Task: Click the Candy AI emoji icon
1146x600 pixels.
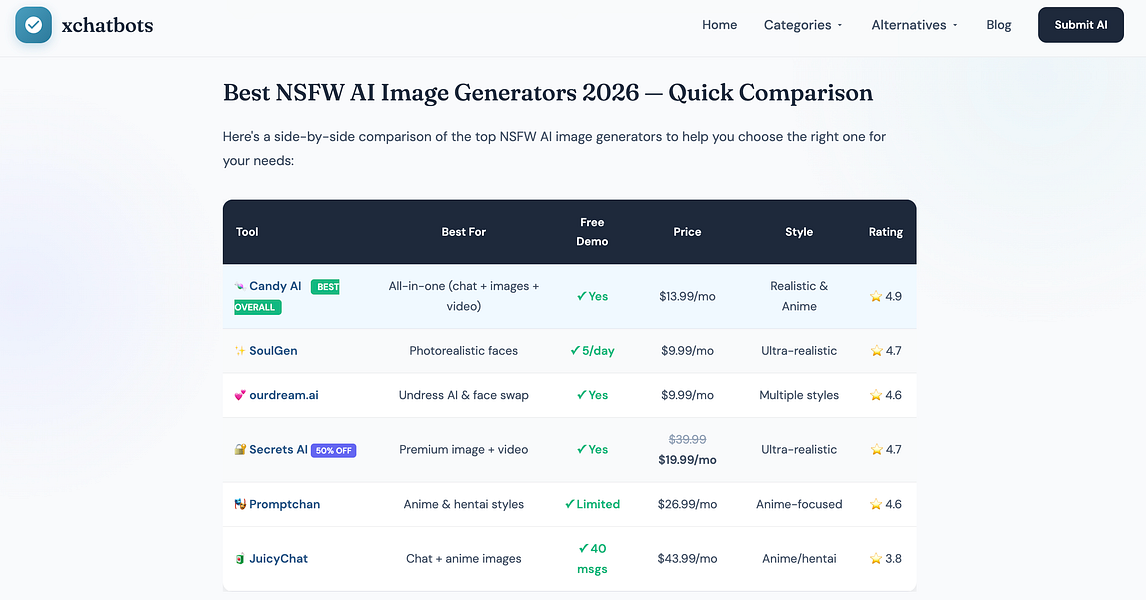Action: pyautogui.click(x=240, y=286)
